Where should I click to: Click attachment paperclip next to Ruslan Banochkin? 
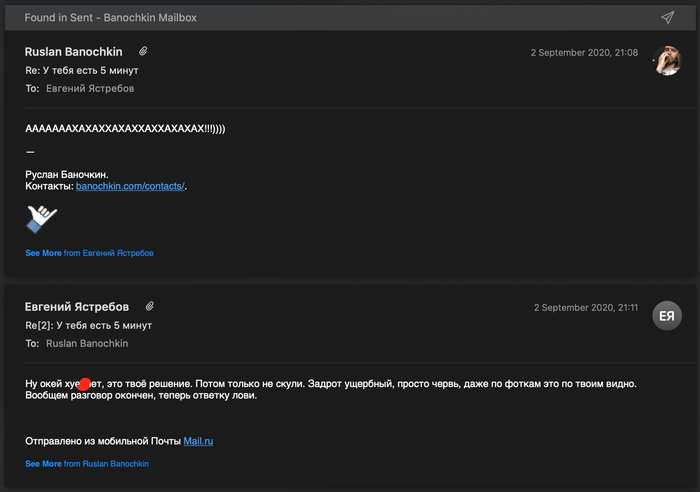(144, 51)
